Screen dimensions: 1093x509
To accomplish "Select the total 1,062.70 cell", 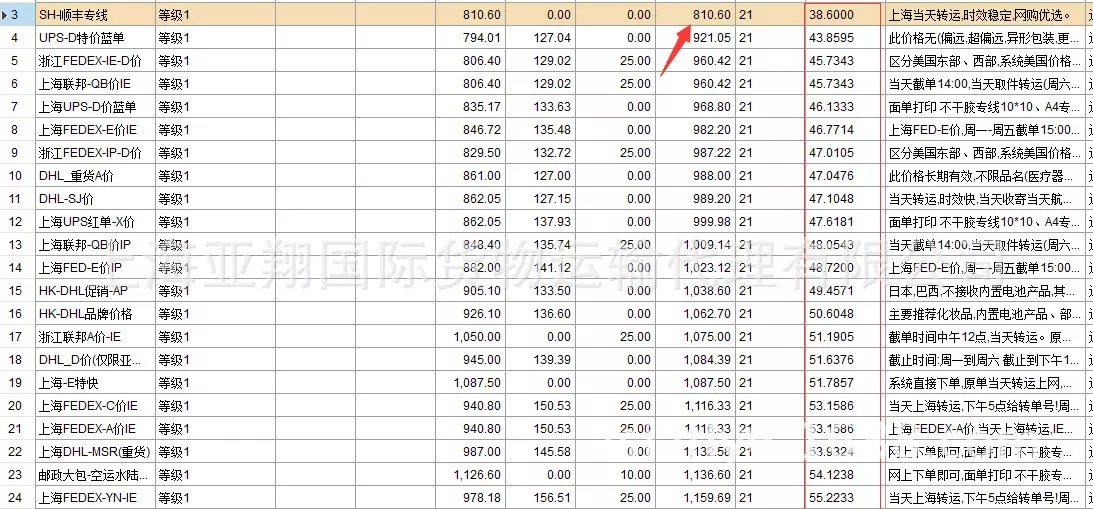I will (x=695, y=314).
